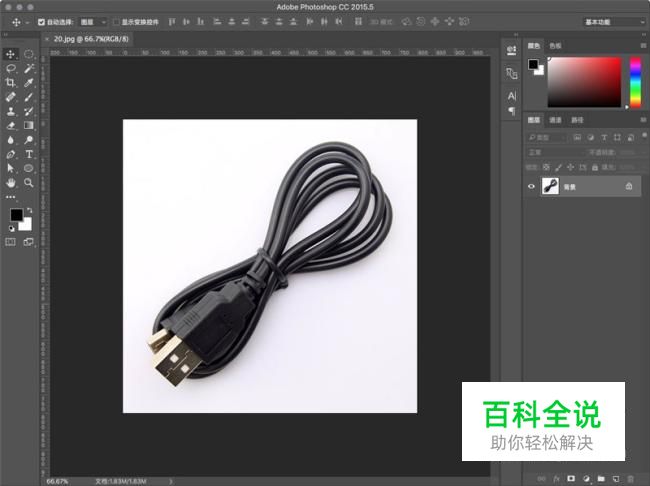Select the Crop tool
Viewport: 650px width, 486px height.
(10, 83)
